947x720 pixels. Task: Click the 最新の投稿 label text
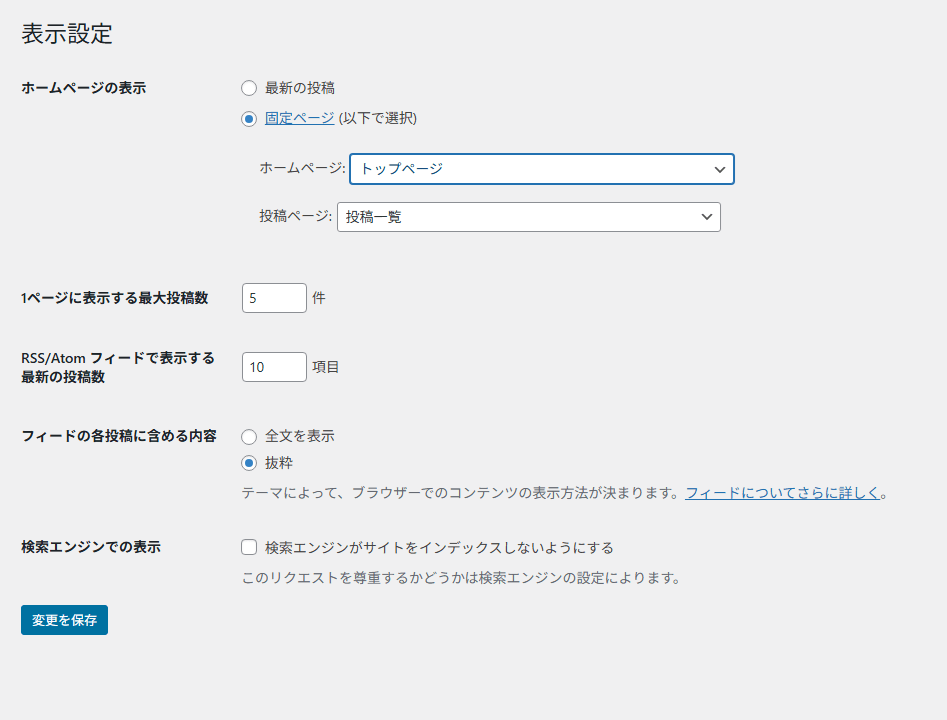click(299, 88)
